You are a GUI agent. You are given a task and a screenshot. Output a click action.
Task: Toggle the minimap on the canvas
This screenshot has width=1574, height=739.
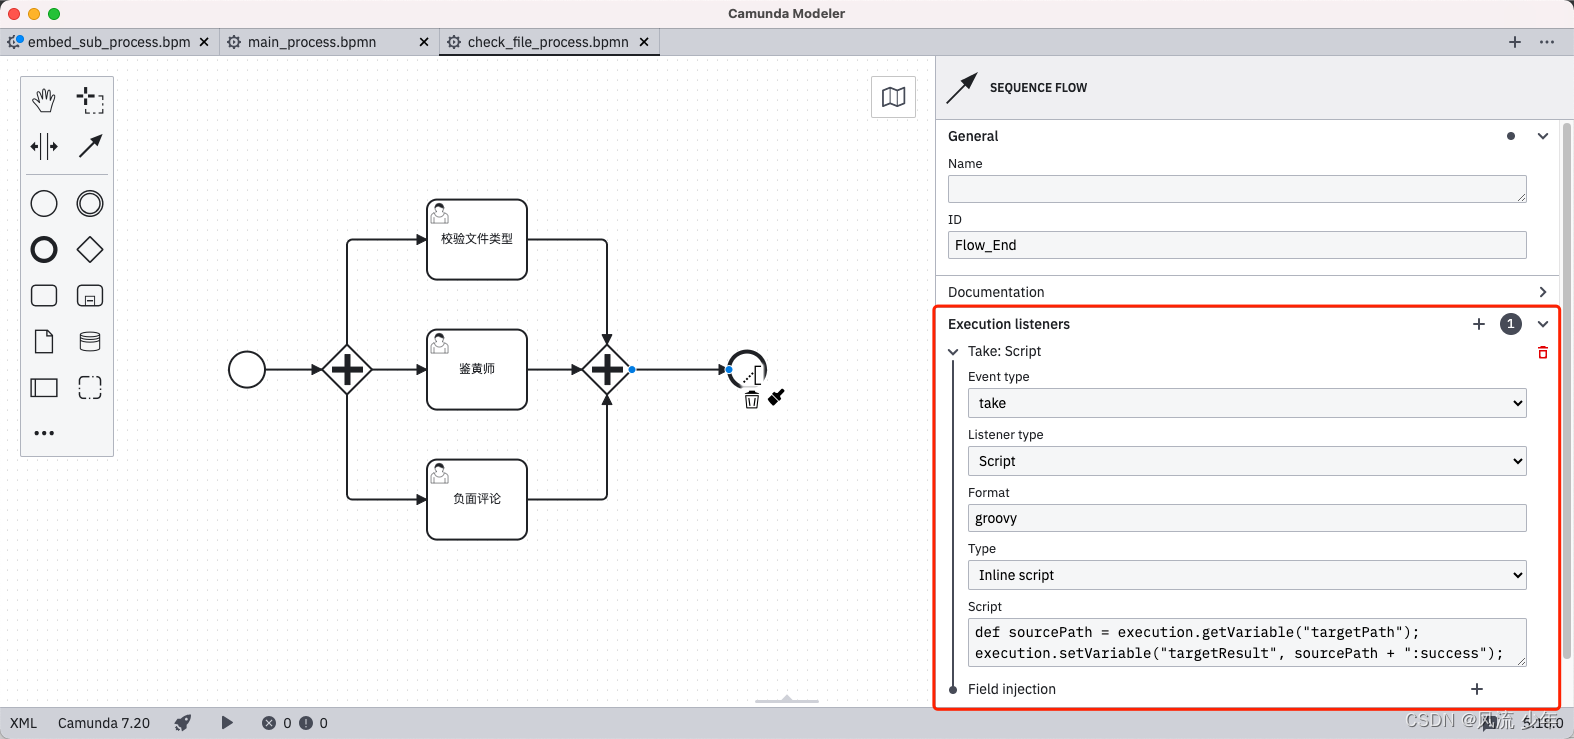tap(894, 97)
